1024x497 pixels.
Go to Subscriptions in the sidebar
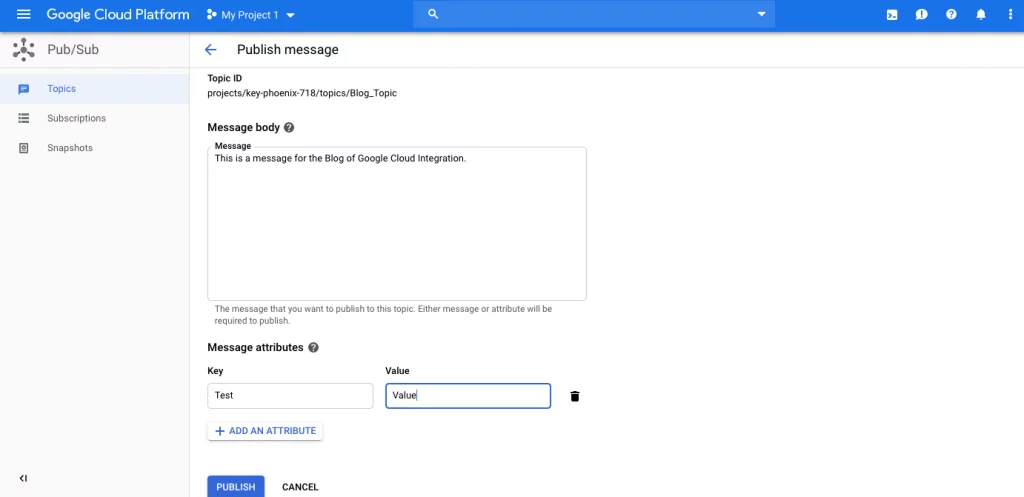coord(95,118)
